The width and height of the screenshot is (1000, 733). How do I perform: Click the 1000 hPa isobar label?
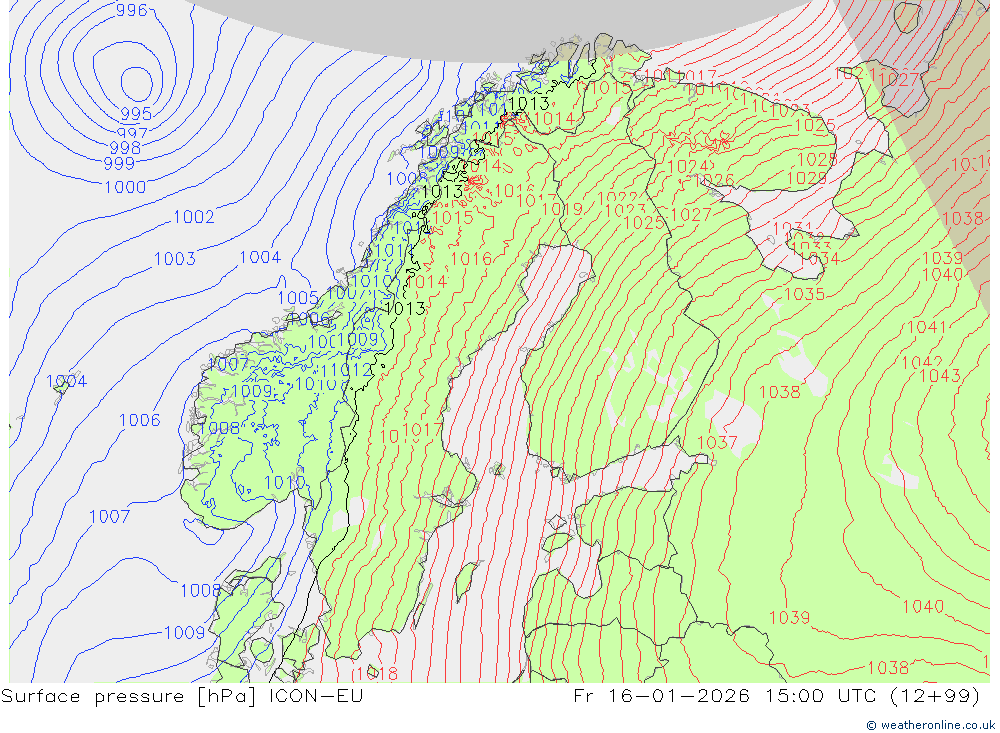(x=125, y=187)
